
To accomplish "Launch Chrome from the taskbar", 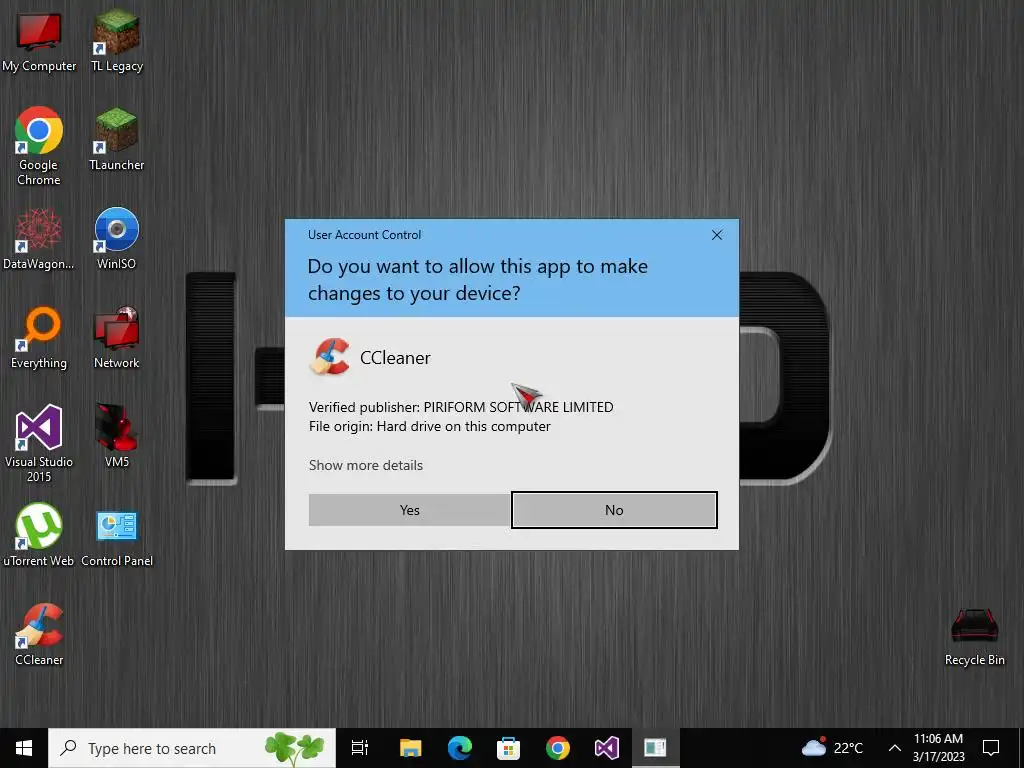I will 558,748.
